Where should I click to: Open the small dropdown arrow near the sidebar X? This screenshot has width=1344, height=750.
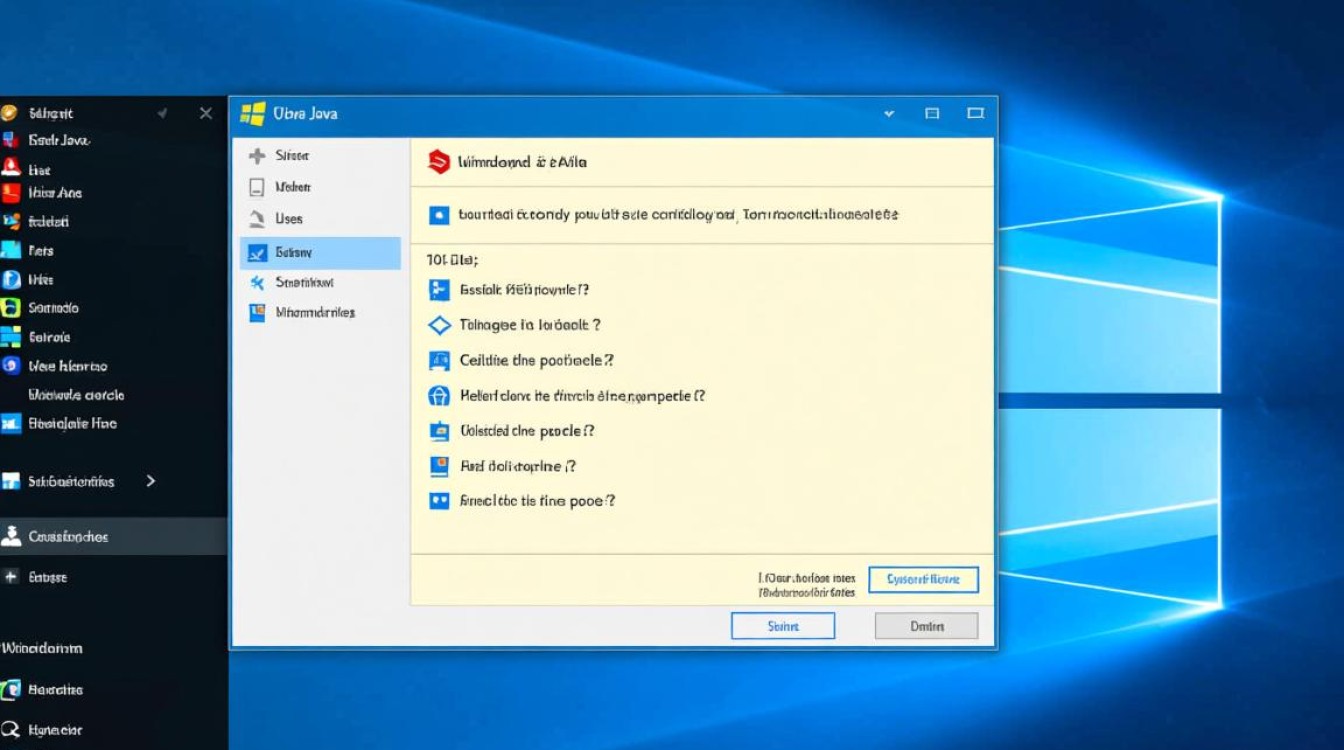click(162, 113)
